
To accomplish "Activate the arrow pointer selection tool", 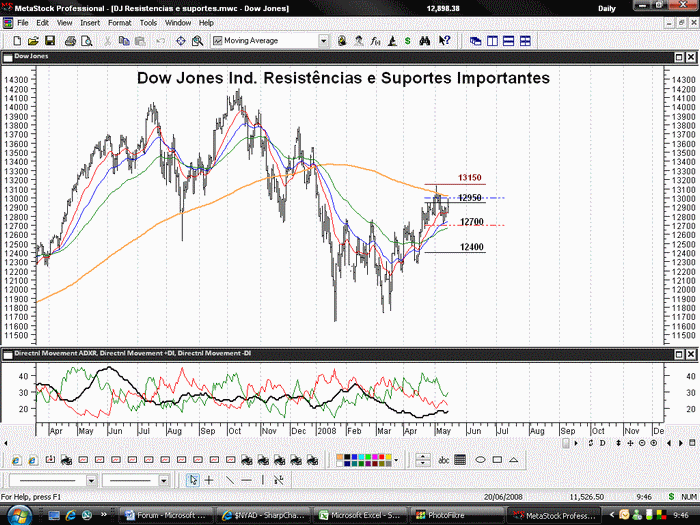I will coord(193,480).
